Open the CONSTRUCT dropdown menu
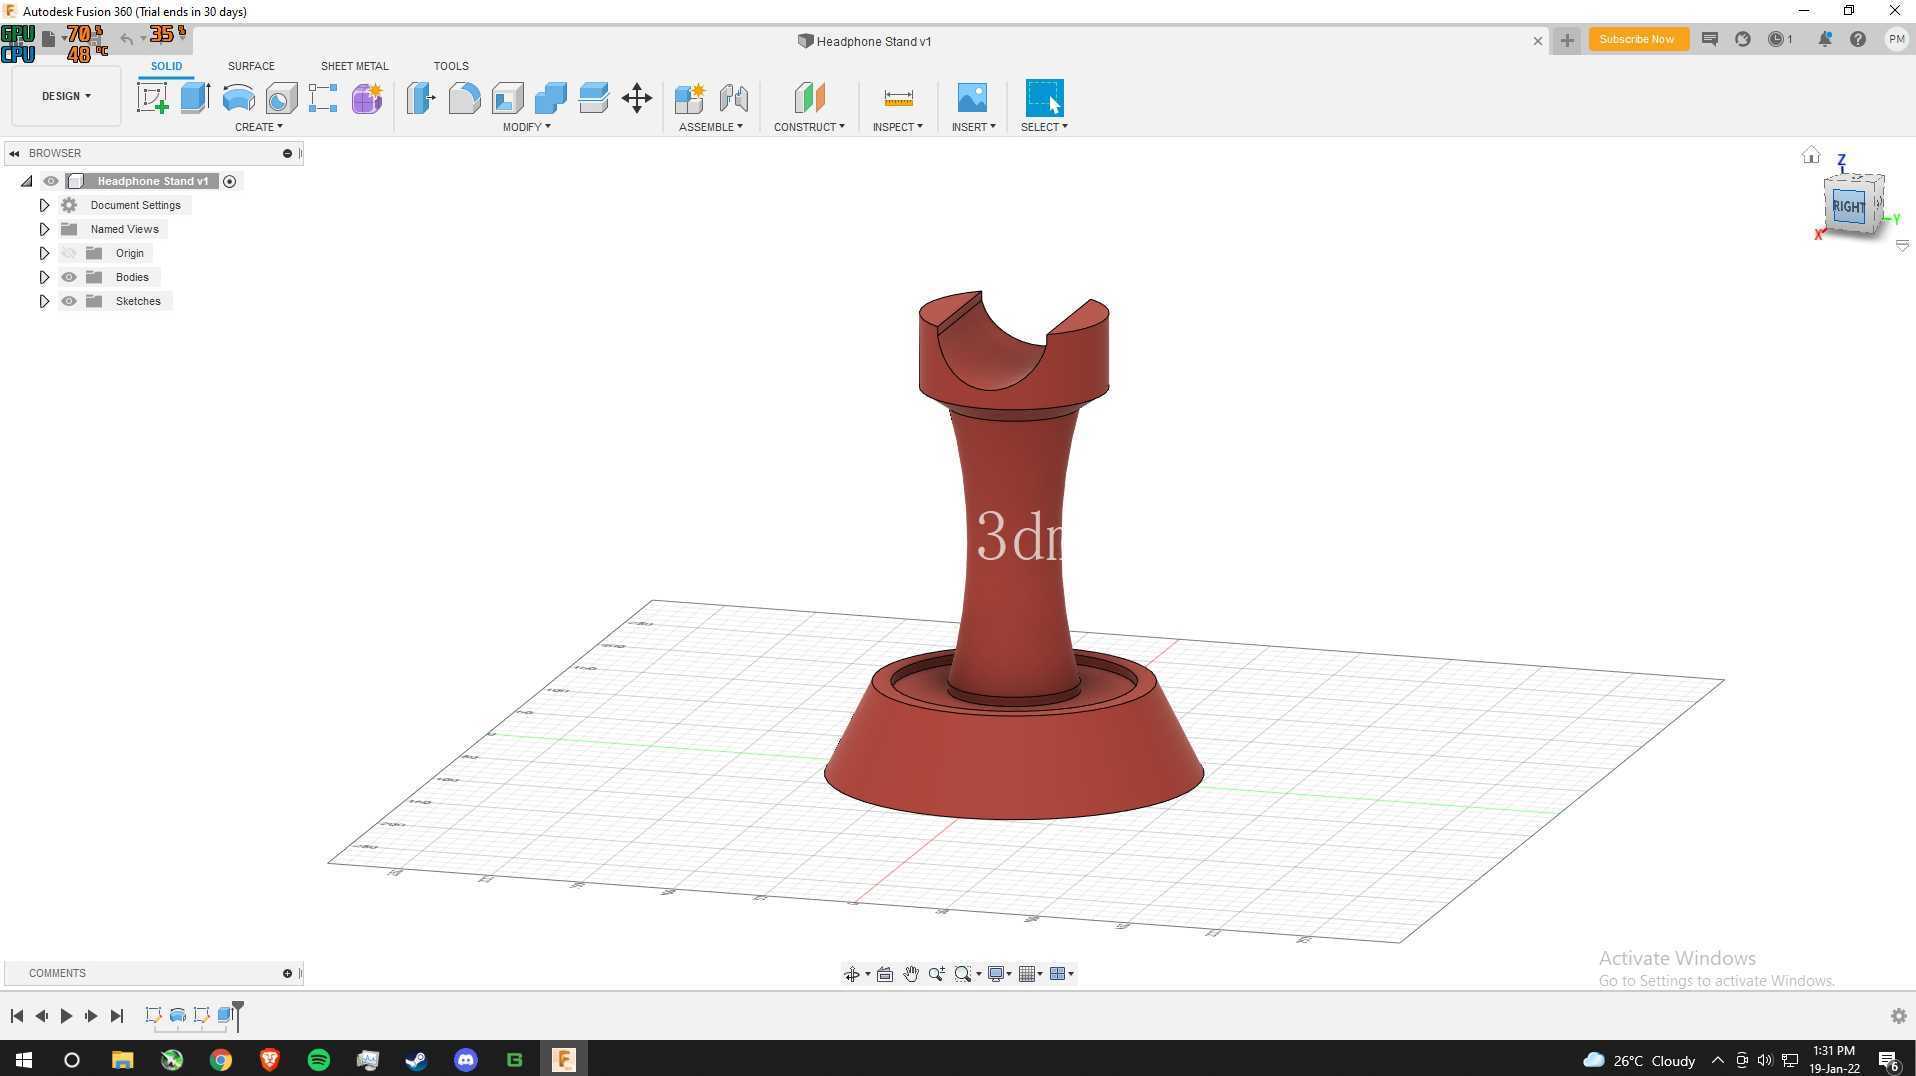The height and width of the screenshot is (1076, 1916). click(x=809, y=127)
